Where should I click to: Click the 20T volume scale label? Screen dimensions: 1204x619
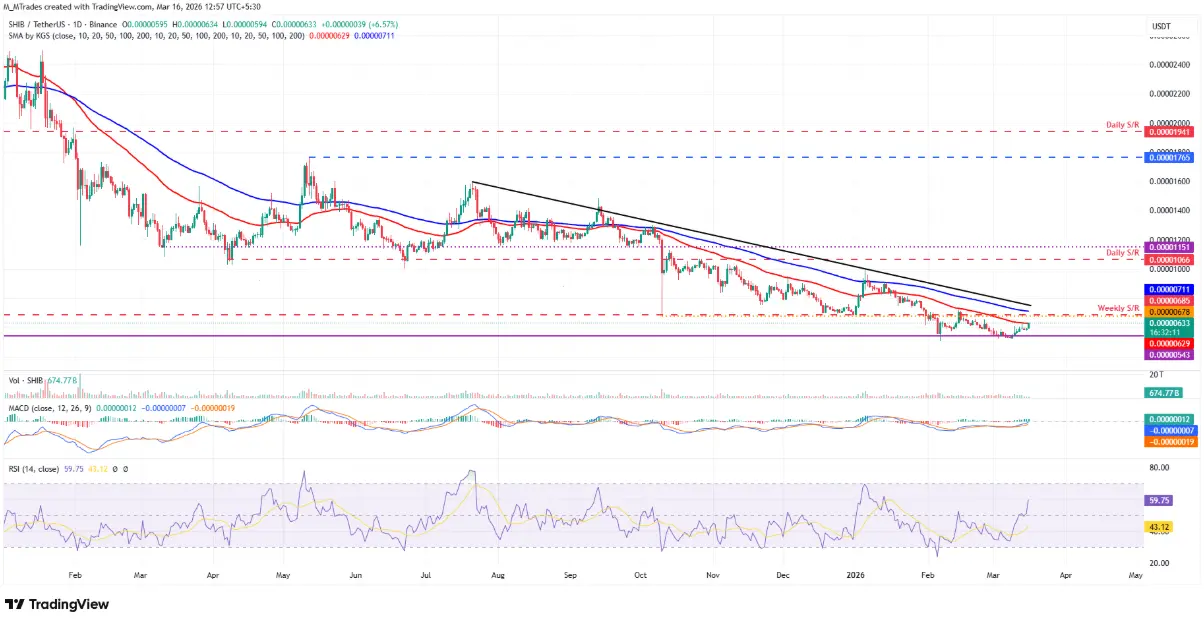pos(1154,373)
